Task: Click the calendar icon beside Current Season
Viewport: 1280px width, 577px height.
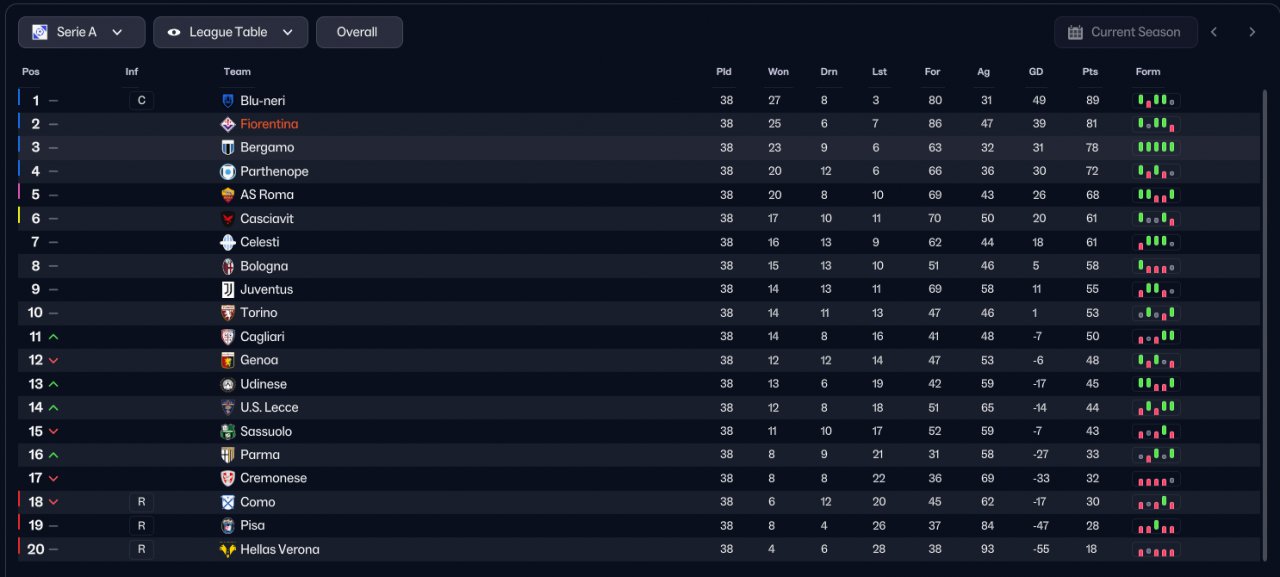Action: point(1075,32)
